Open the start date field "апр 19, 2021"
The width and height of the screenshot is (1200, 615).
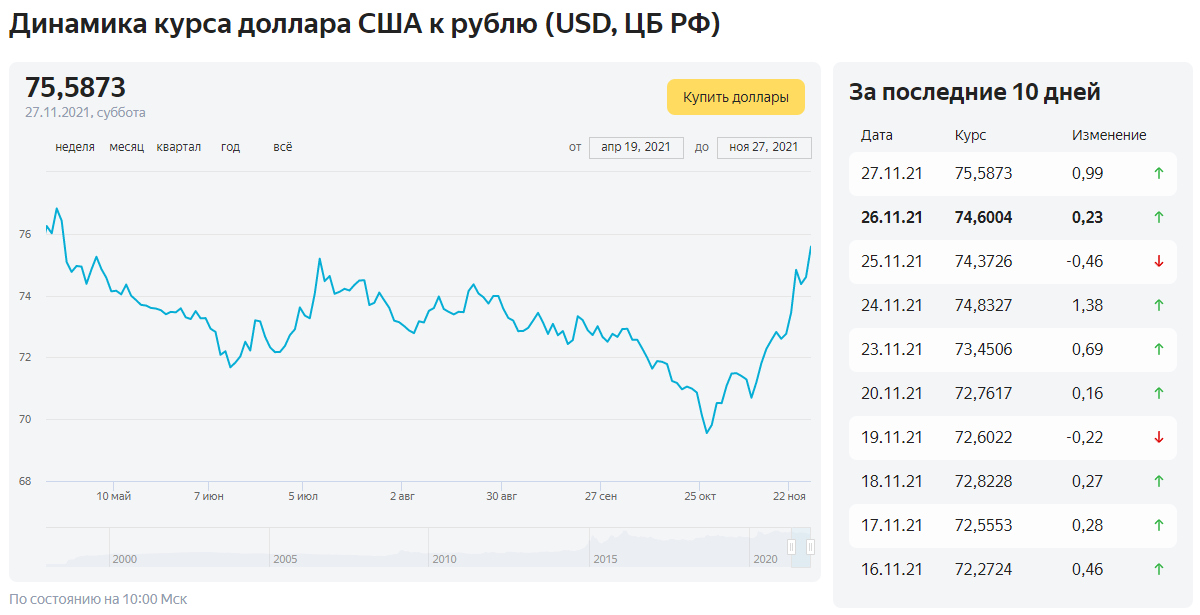coord(636,147)
